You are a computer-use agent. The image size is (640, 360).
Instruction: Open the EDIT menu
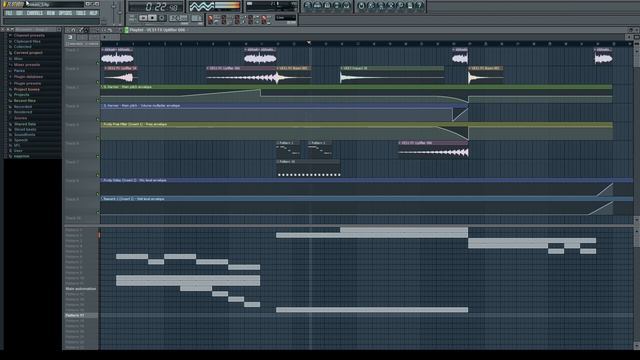click(x=19, y=13)
